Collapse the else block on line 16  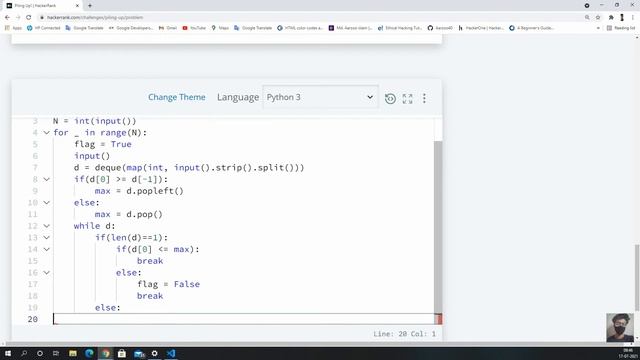click(47, 272)
